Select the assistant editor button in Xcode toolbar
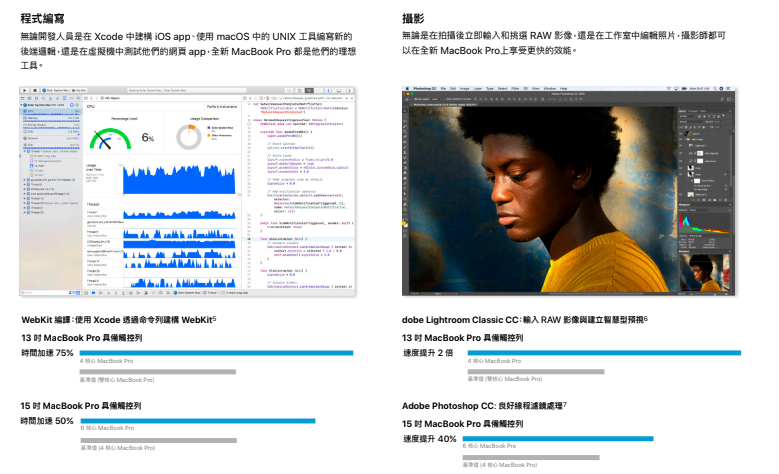Image resolution: width=779 pixels, height=474 pixels. (x=309, y=90)
